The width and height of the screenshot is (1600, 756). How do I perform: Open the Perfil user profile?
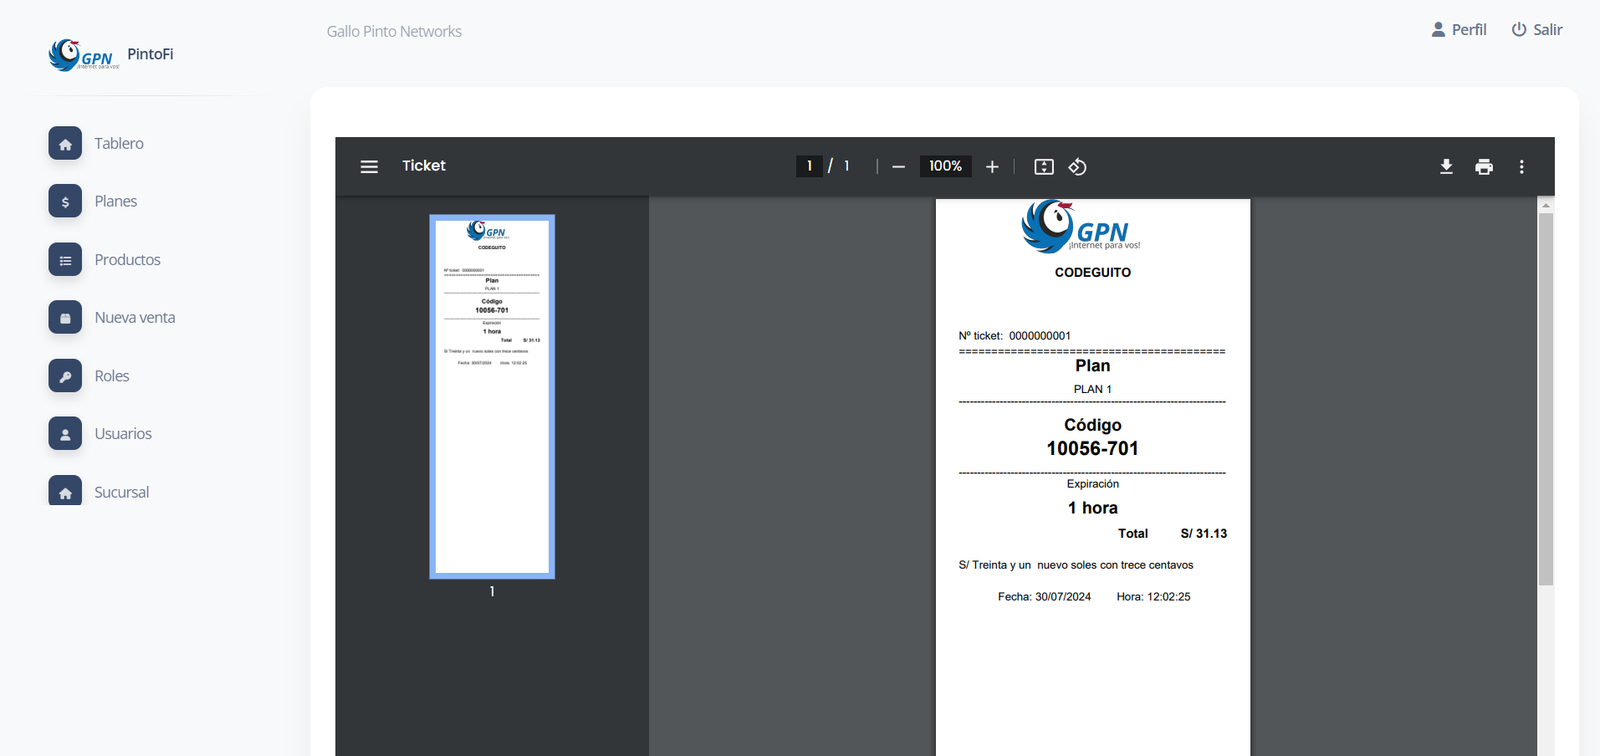tap(1459, 30)
